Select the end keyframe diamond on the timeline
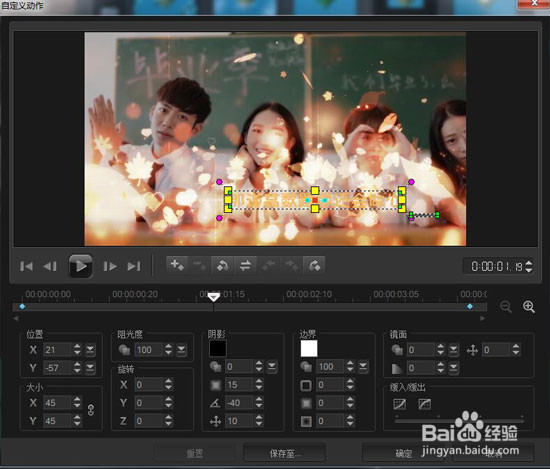 470,307
